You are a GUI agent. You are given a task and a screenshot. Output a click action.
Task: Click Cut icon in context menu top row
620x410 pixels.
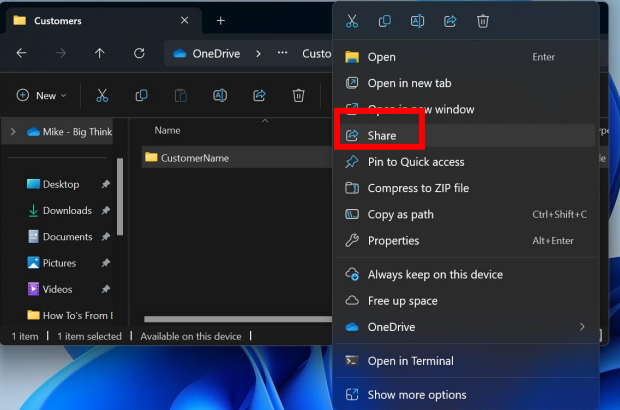352,21
